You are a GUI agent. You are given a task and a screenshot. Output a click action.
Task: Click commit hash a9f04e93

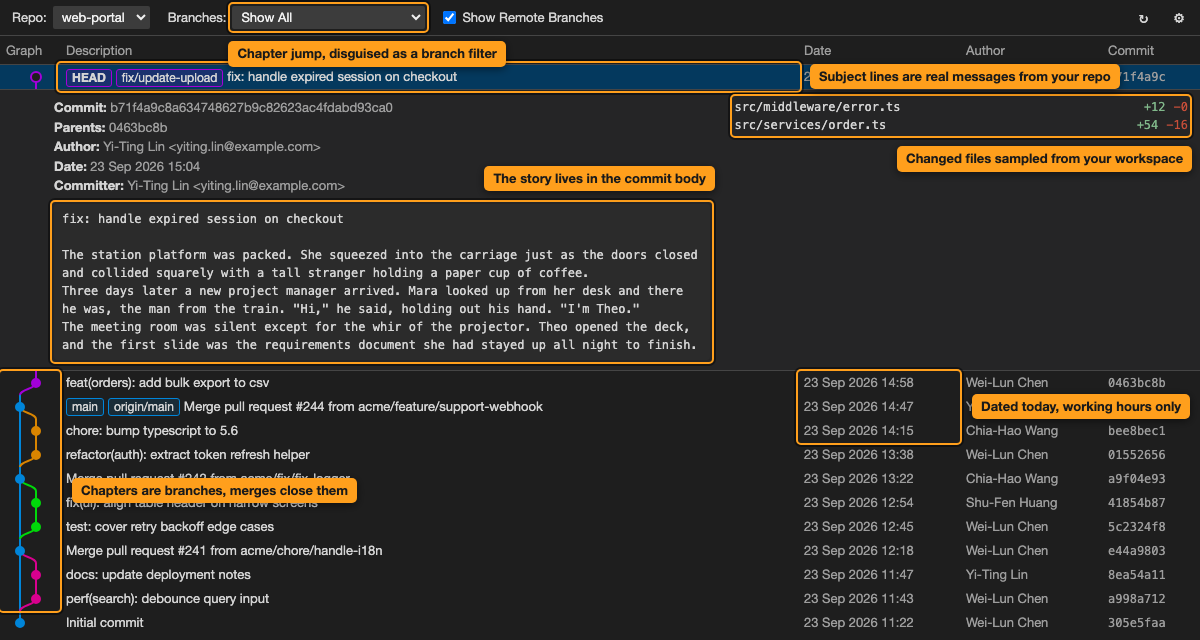(1137, 479)
